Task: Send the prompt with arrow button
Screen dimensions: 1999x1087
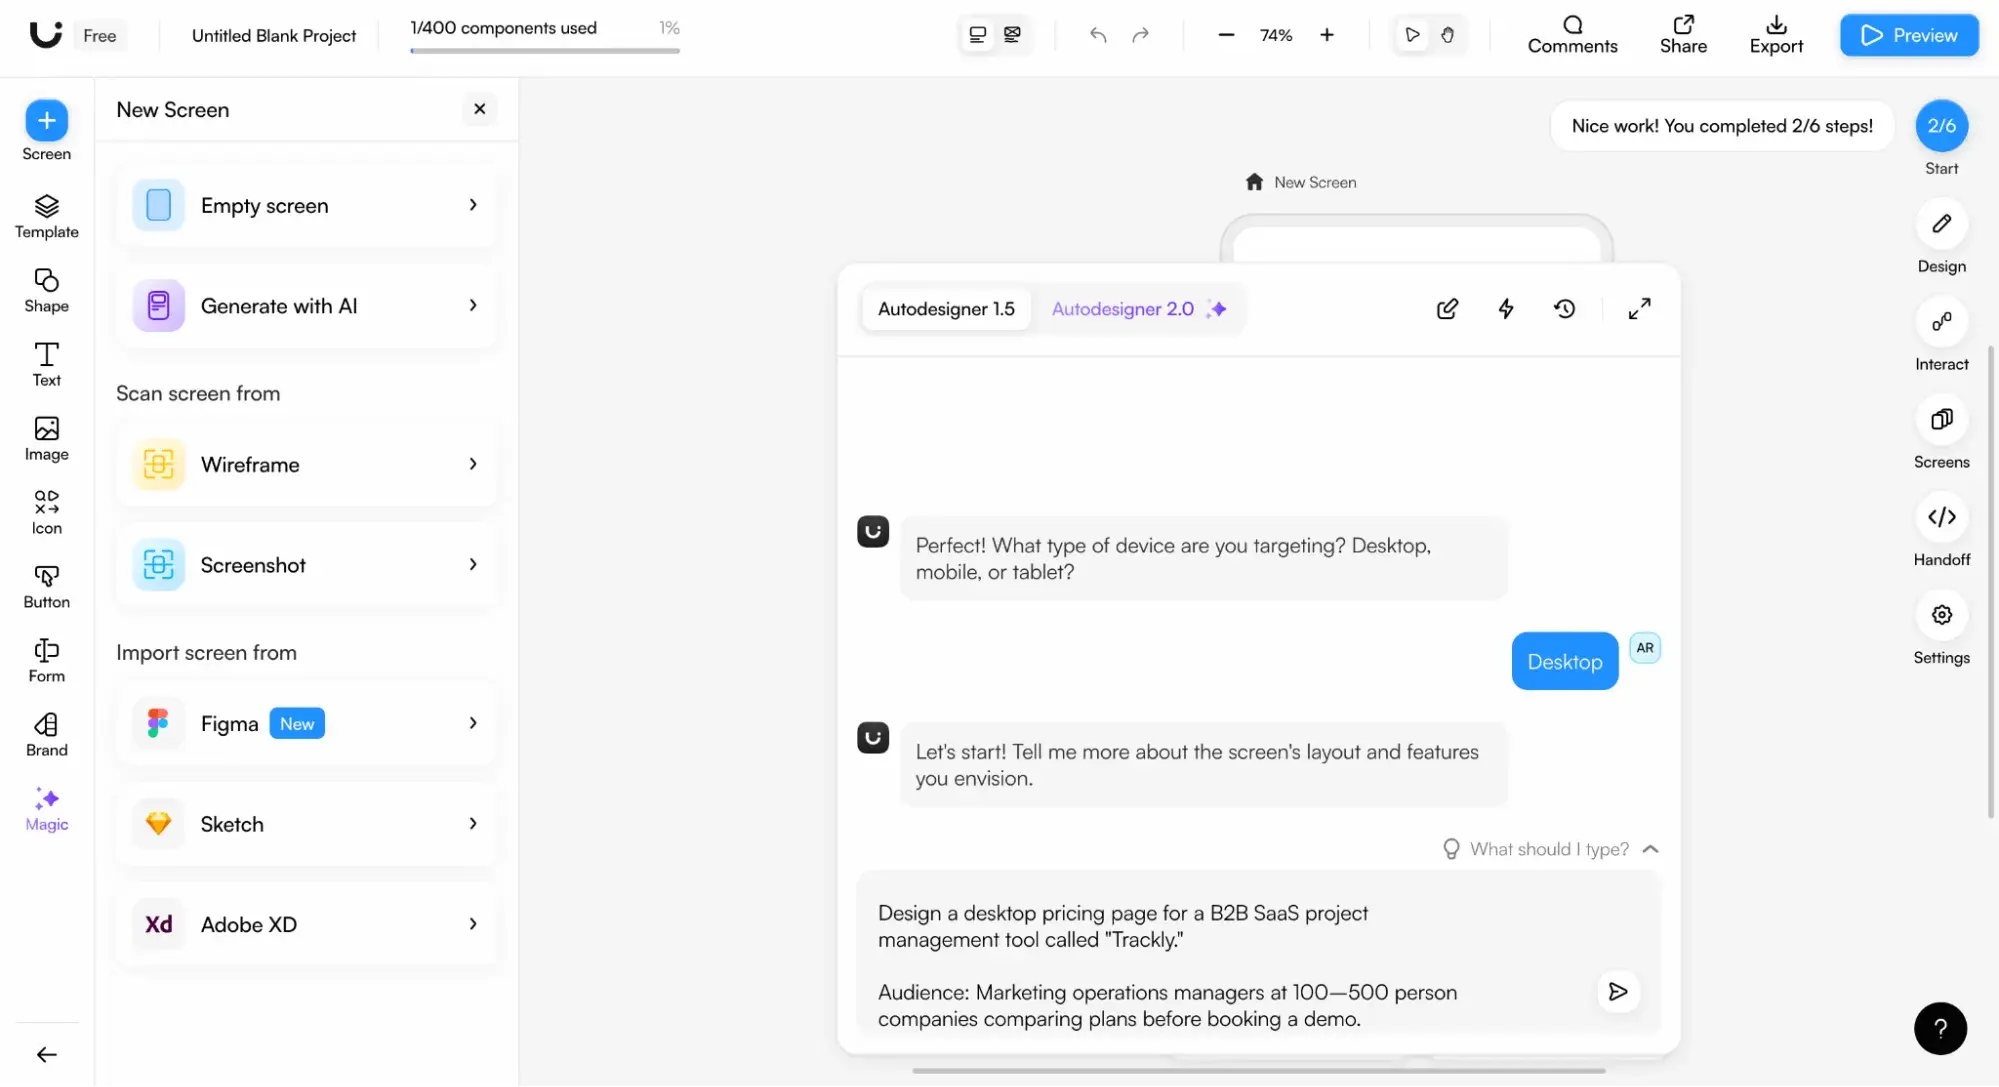Action: 1618,992
